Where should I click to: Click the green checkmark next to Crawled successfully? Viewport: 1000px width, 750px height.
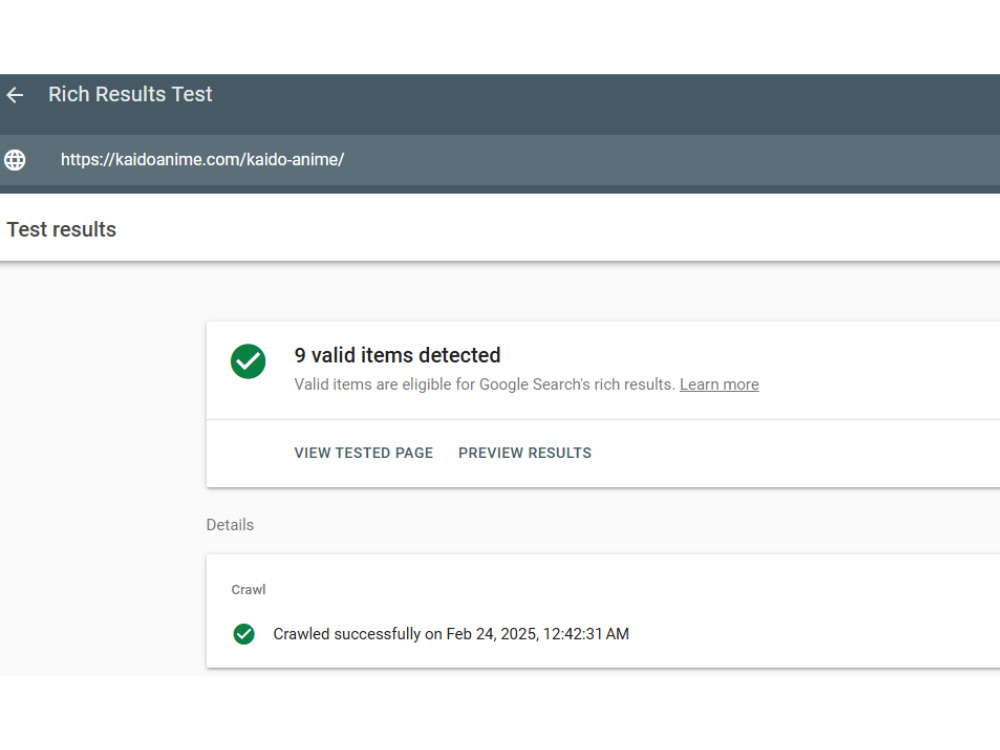click(x=244, y=634)
